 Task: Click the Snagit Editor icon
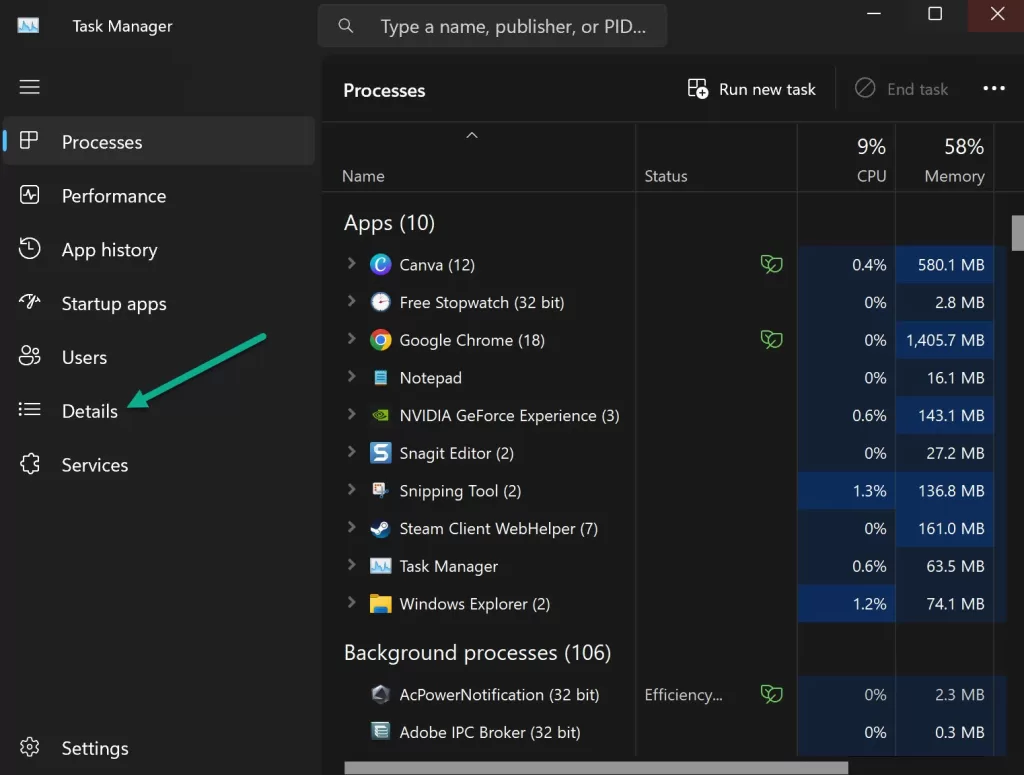coord(381,452)
